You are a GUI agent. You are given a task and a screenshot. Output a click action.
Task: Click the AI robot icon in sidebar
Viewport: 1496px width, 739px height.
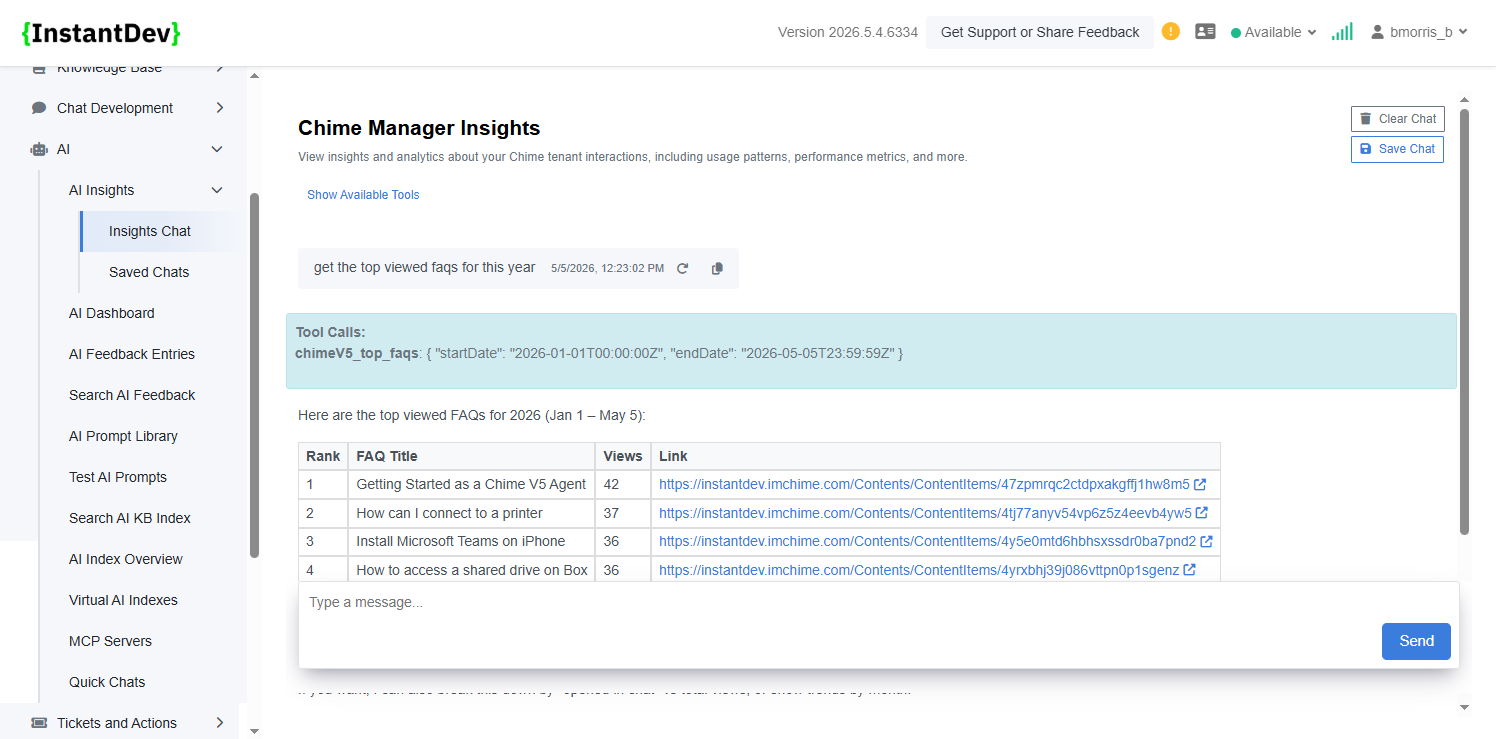[39, 149]
